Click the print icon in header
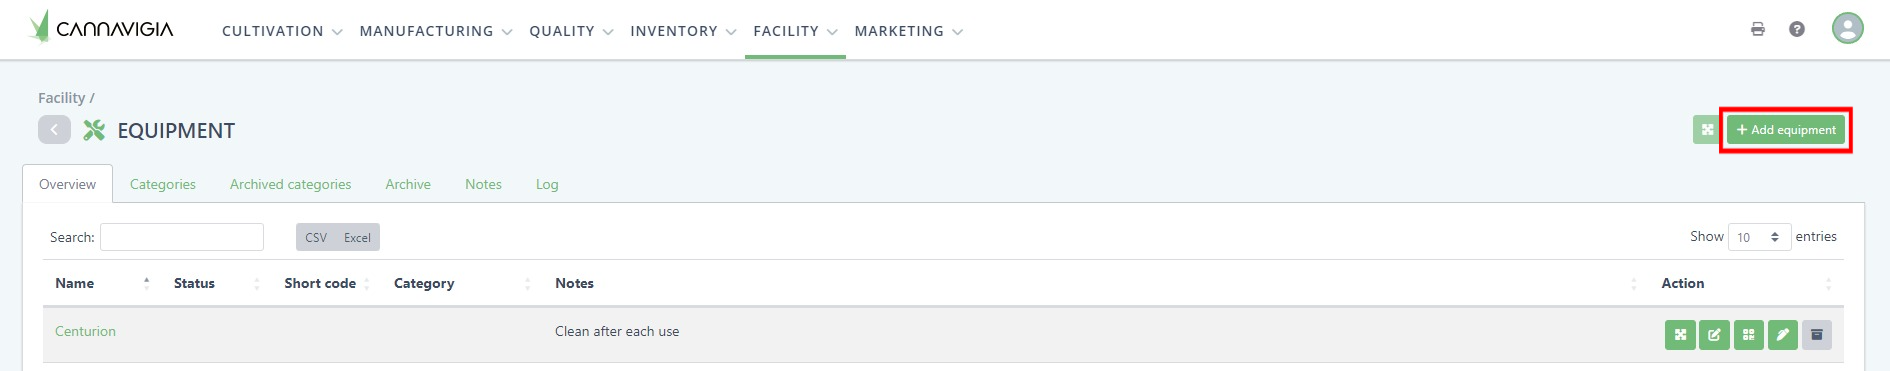 [1758, 29]
